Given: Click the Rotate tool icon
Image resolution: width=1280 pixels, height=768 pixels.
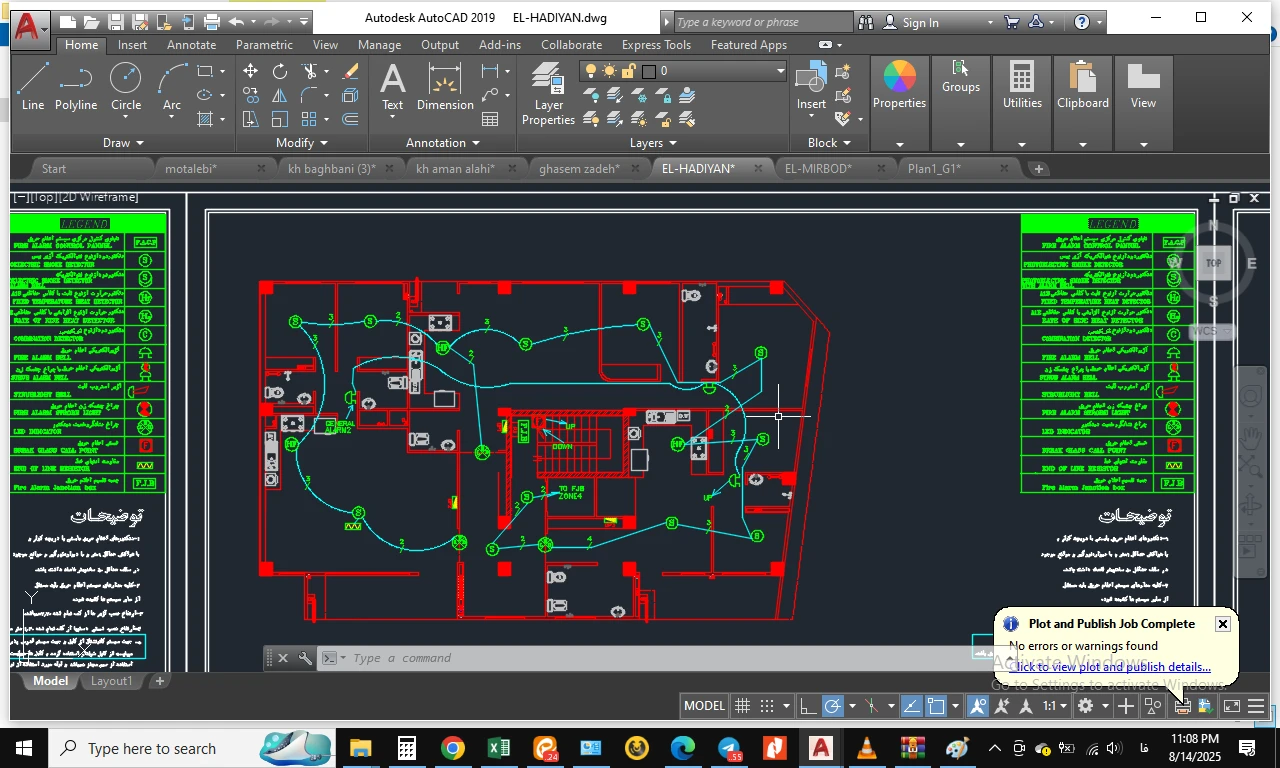Looking at the screenshot, I should (x=280, y=71).
